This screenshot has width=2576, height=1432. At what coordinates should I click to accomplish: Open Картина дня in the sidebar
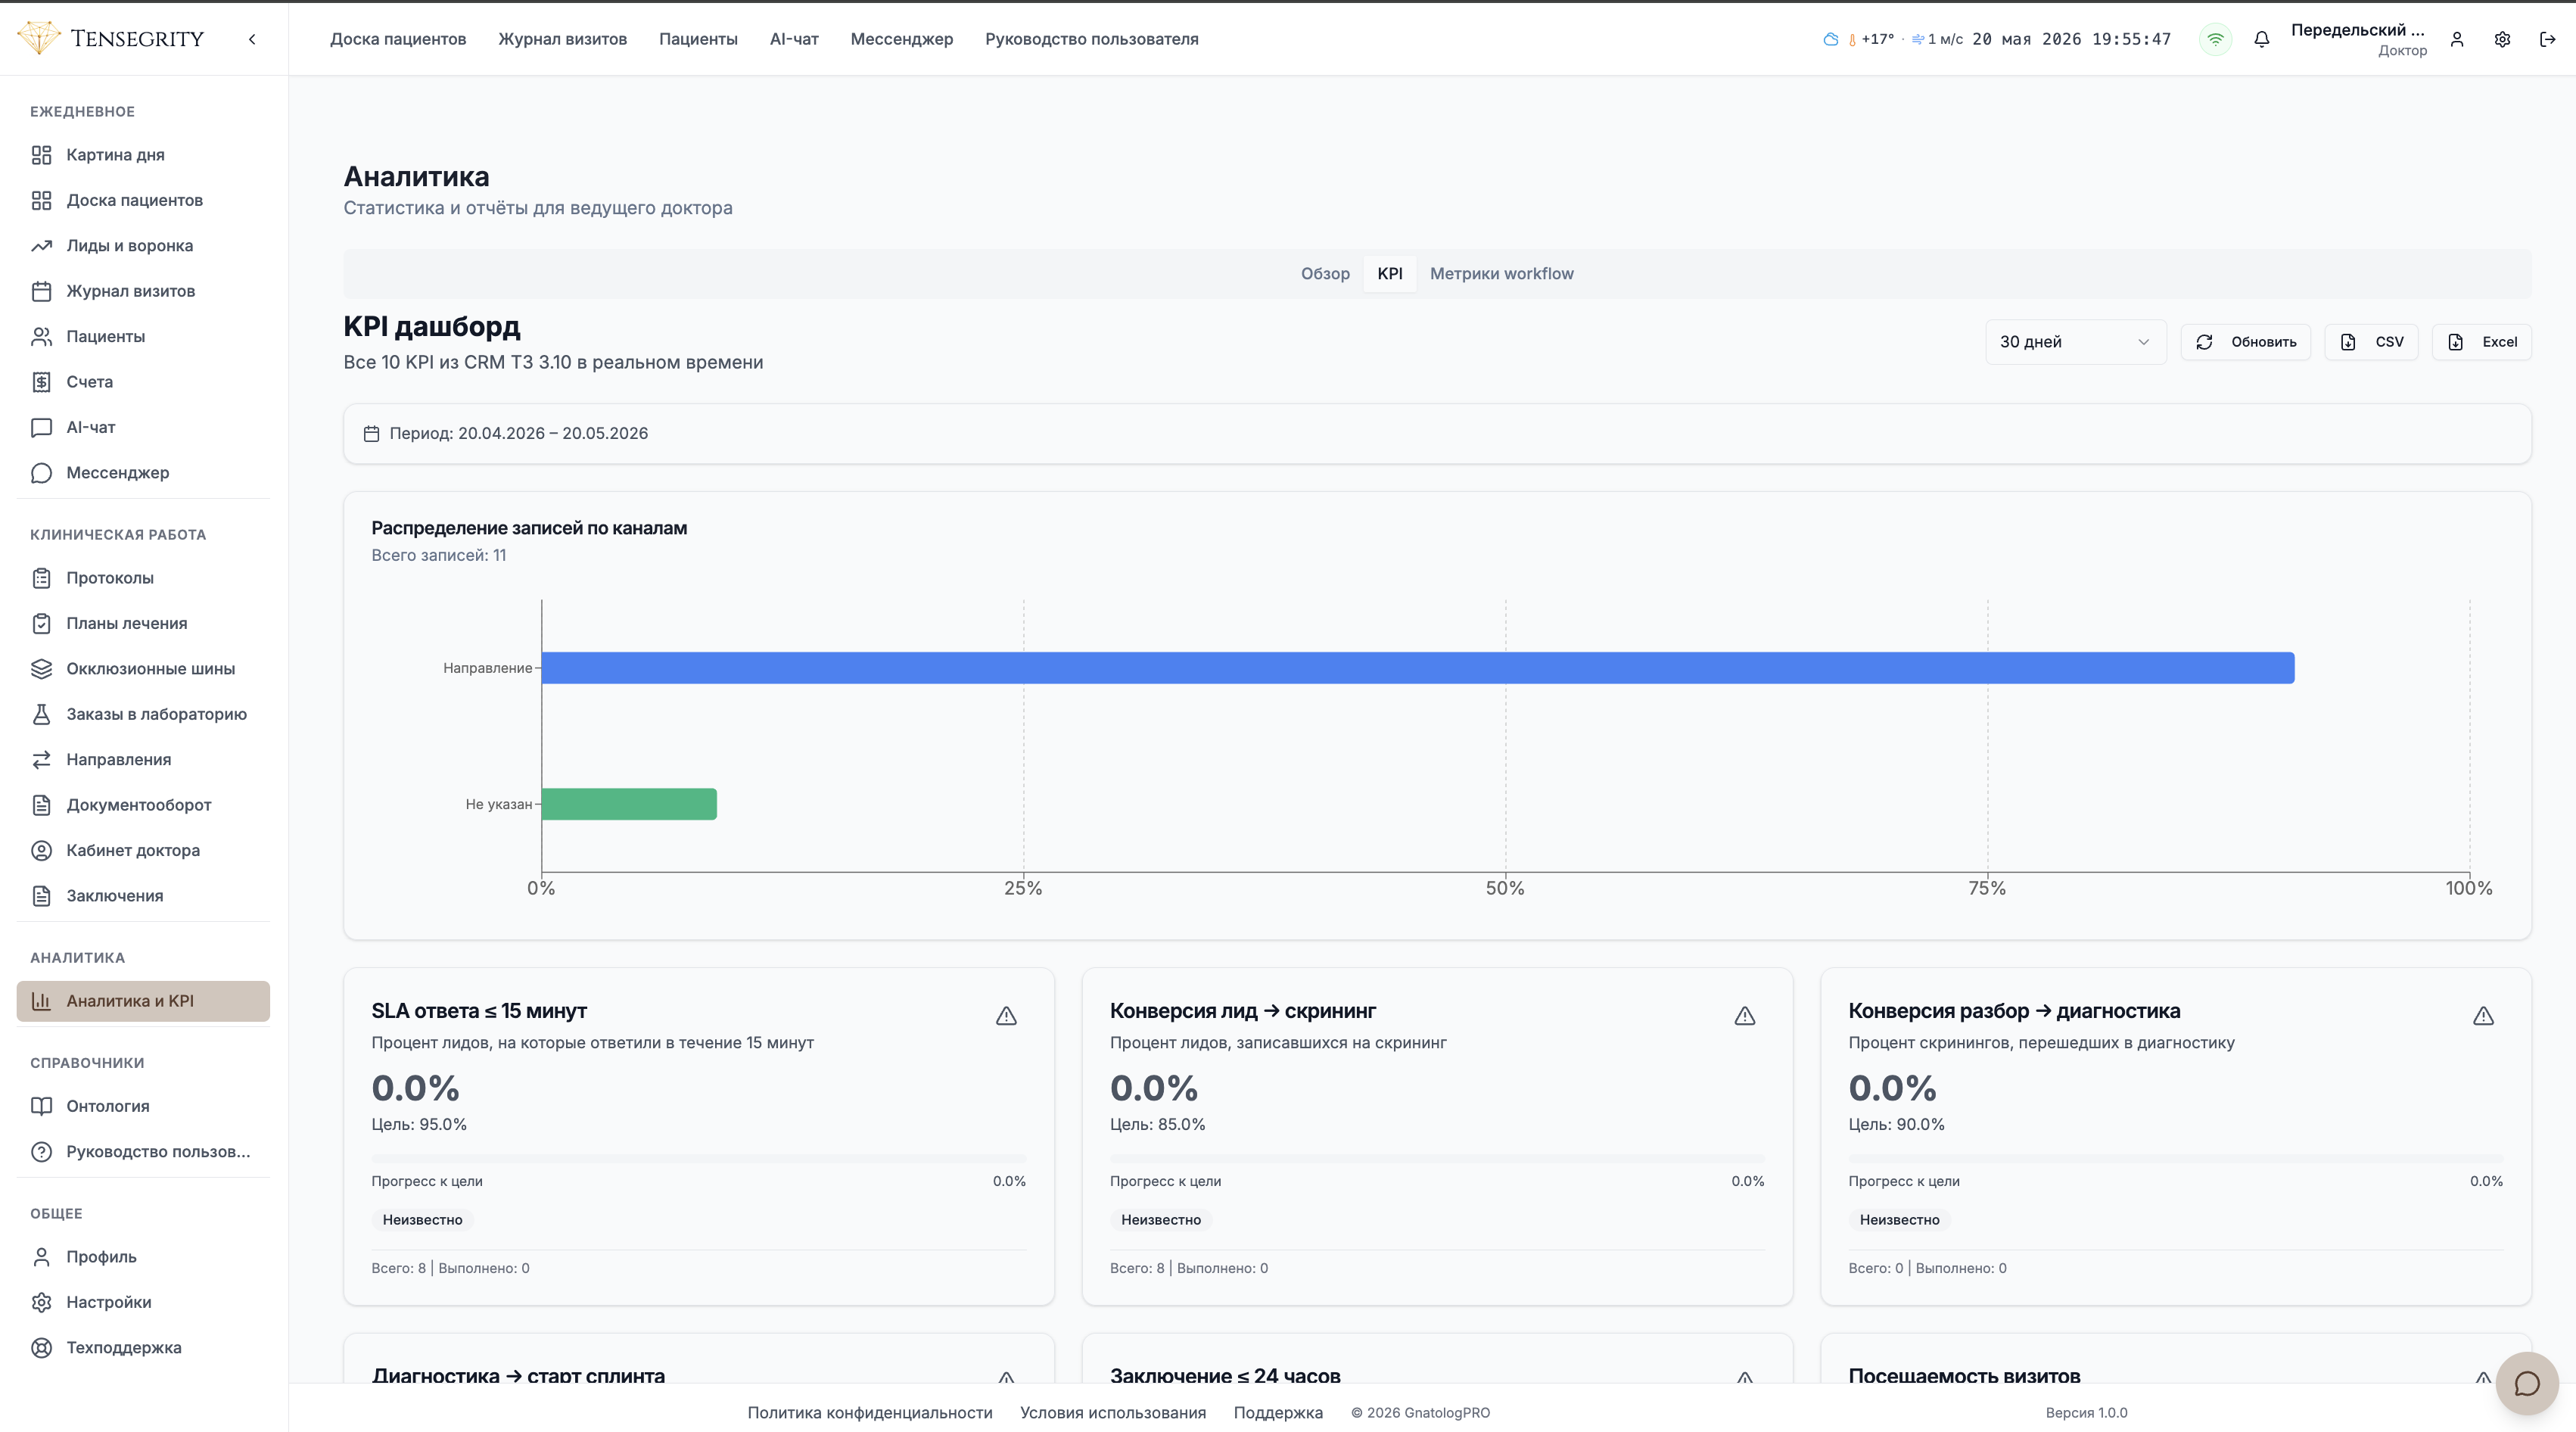click(x=143, y=155)
